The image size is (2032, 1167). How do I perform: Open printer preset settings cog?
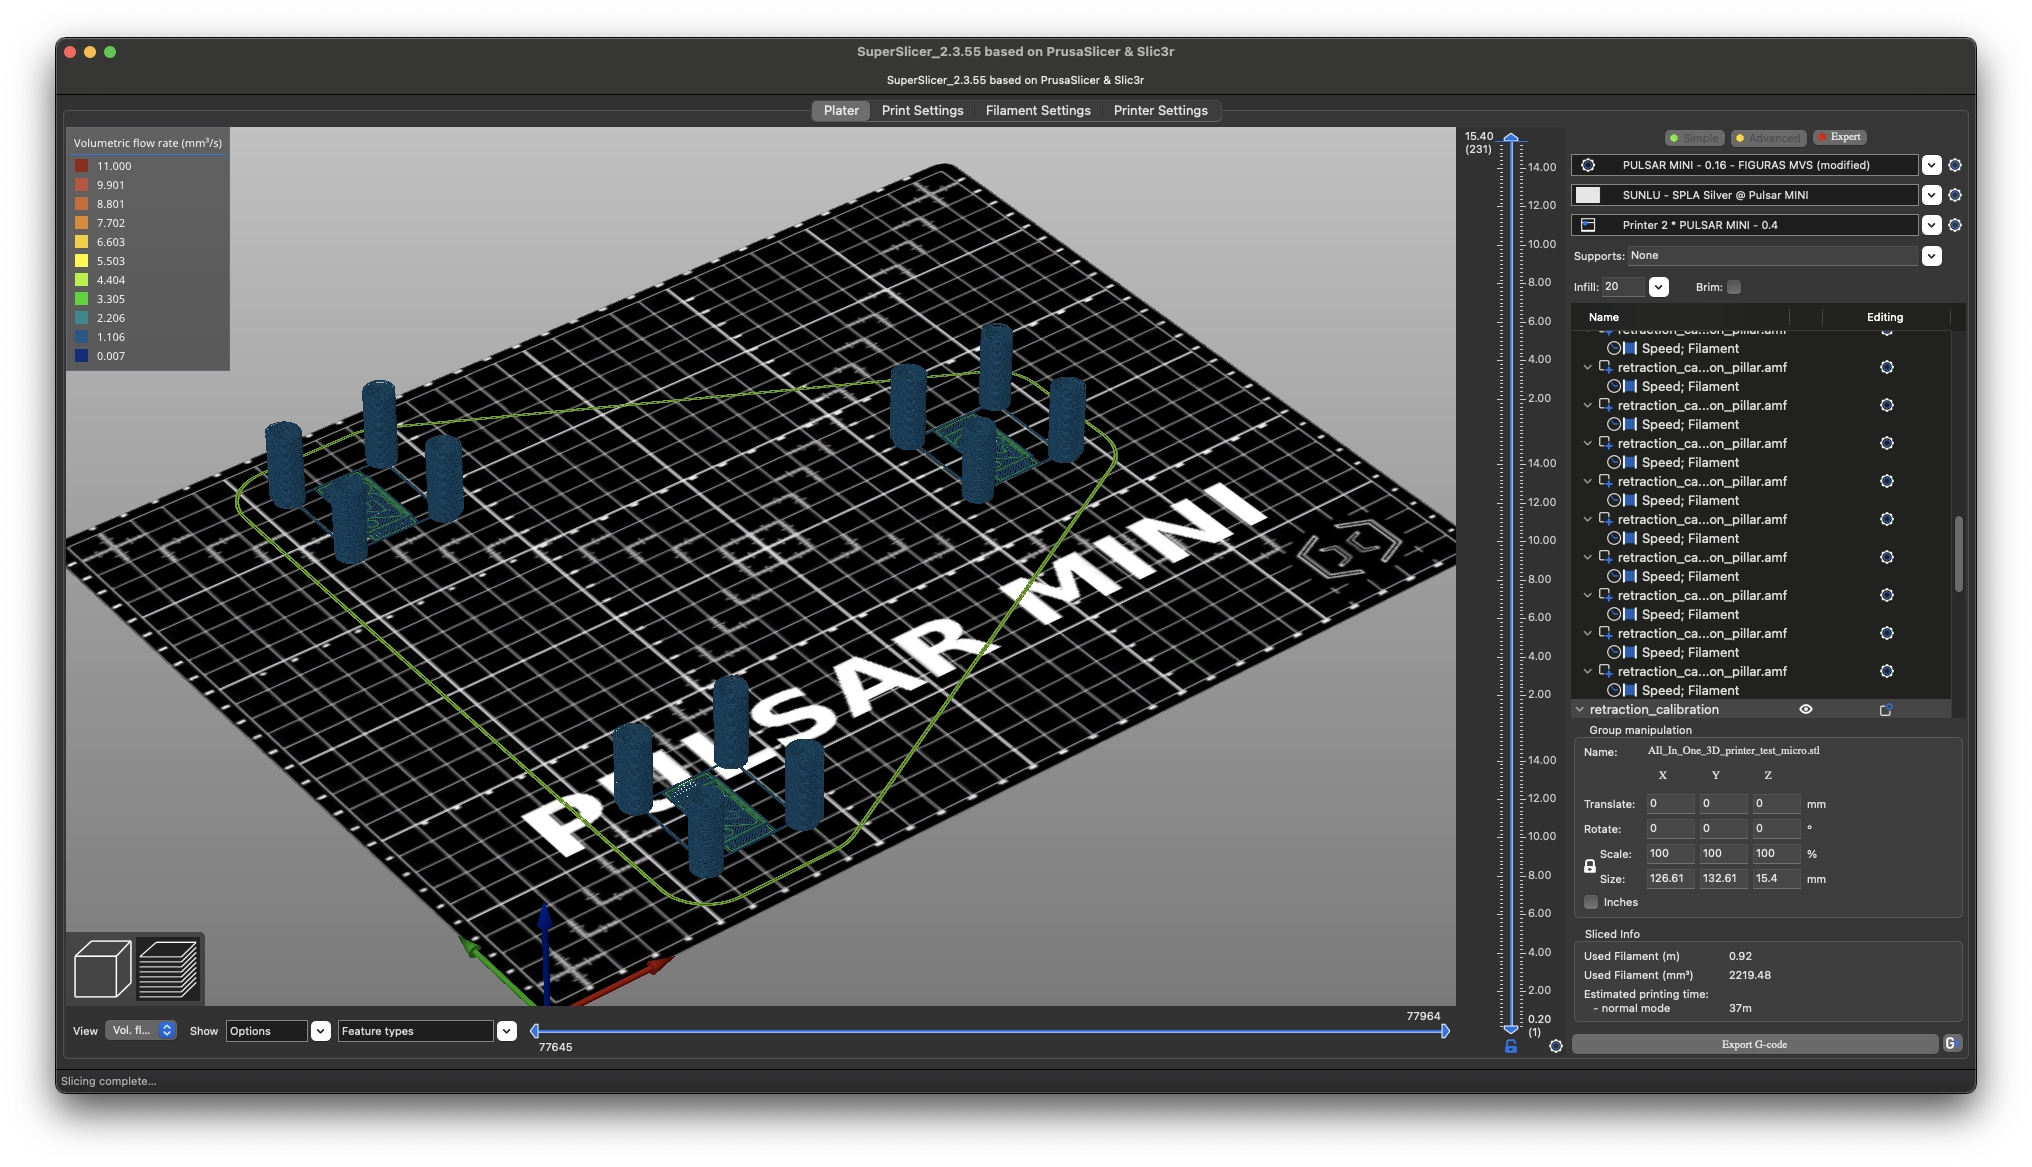(1955, 225)
